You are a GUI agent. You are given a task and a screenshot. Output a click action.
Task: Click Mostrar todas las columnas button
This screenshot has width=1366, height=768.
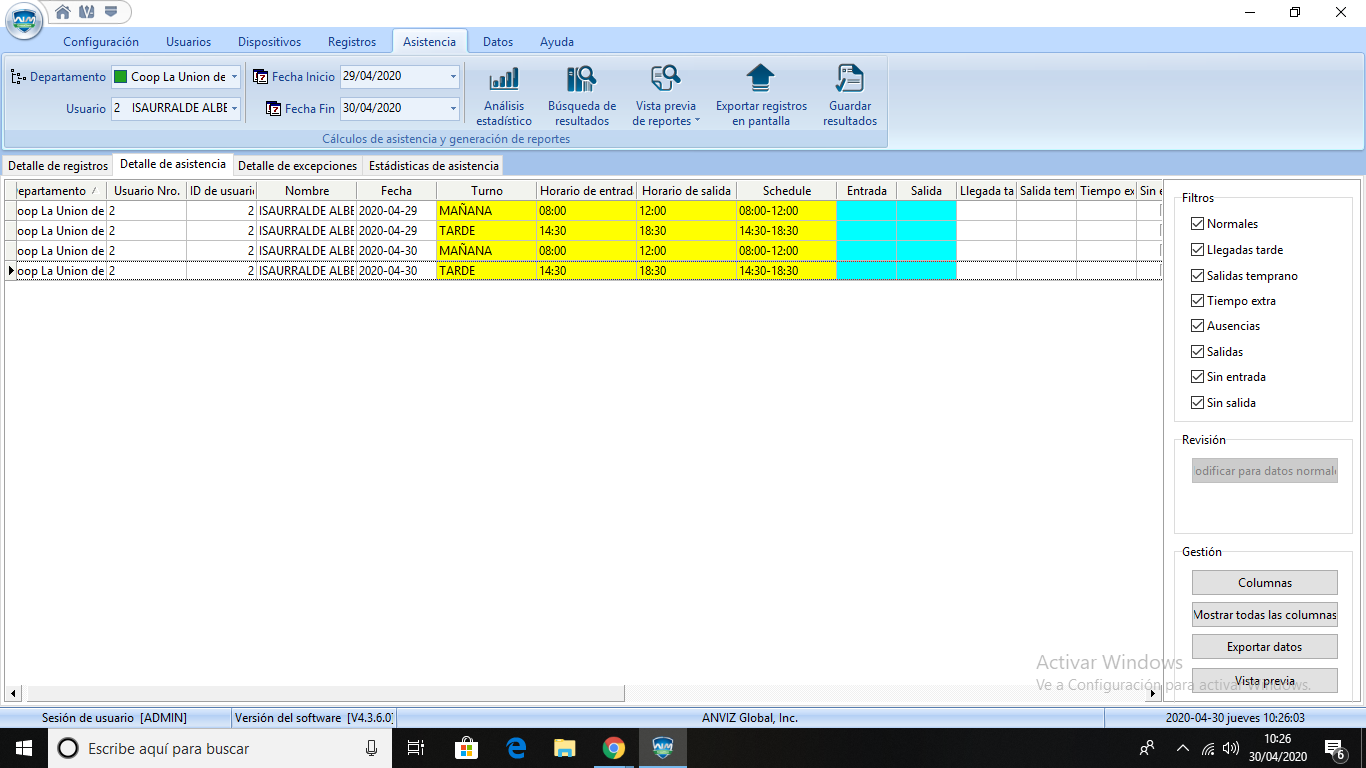click(x=1264, y=615)
